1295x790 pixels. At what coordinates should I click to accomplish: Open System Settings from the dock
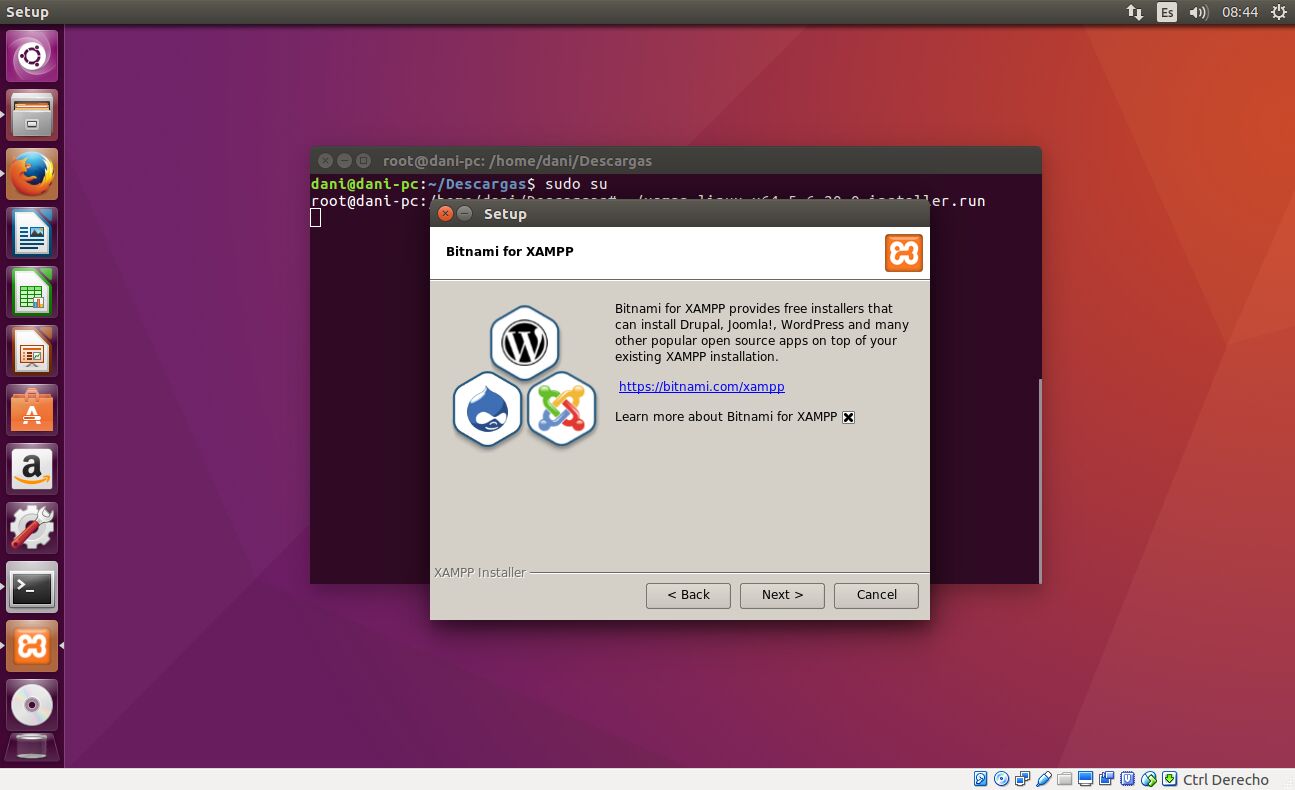[32, 528]
